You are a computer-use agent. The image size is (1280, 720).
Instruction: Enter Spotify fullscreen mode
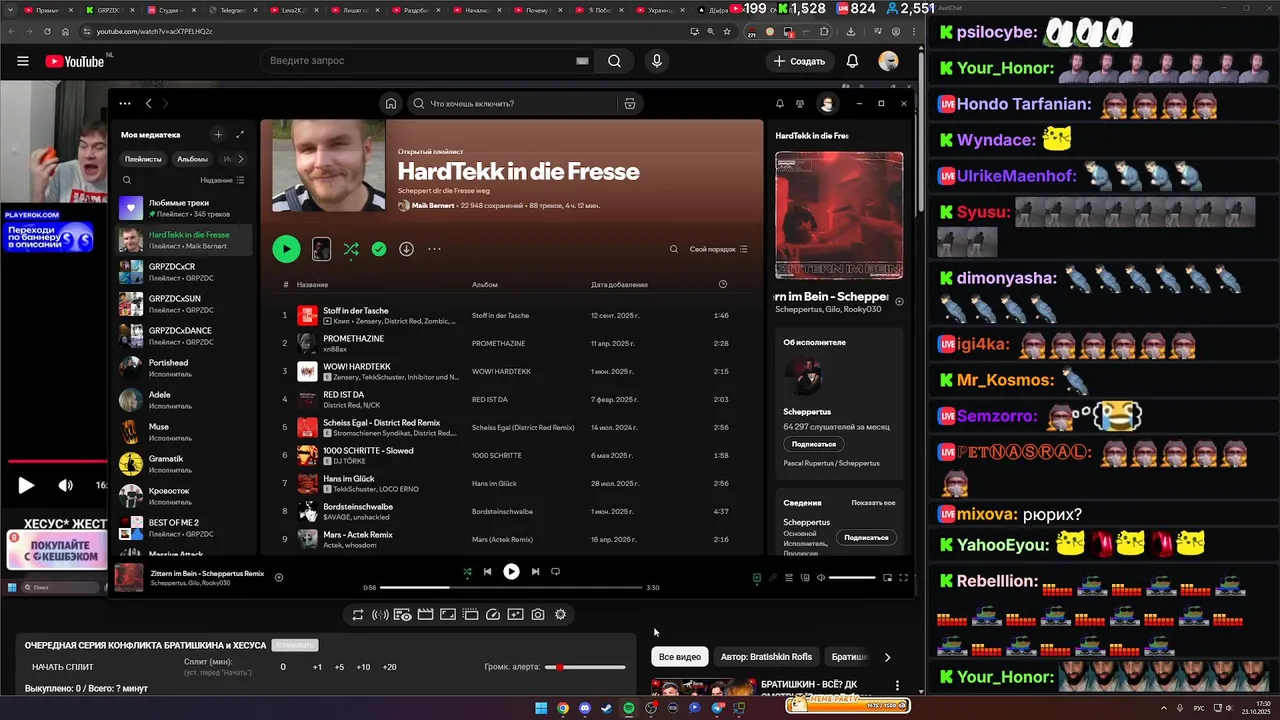pos(903,577)
